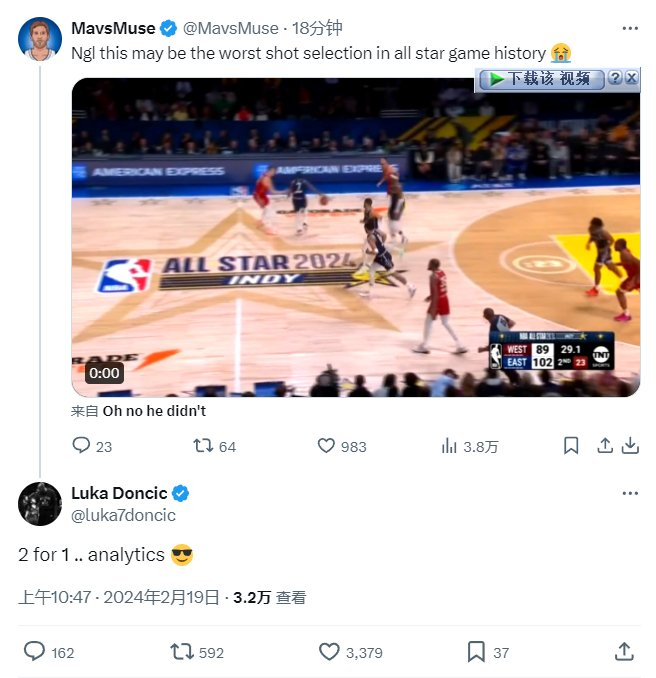Share Luka Doncic's tweet

(624, 652)
